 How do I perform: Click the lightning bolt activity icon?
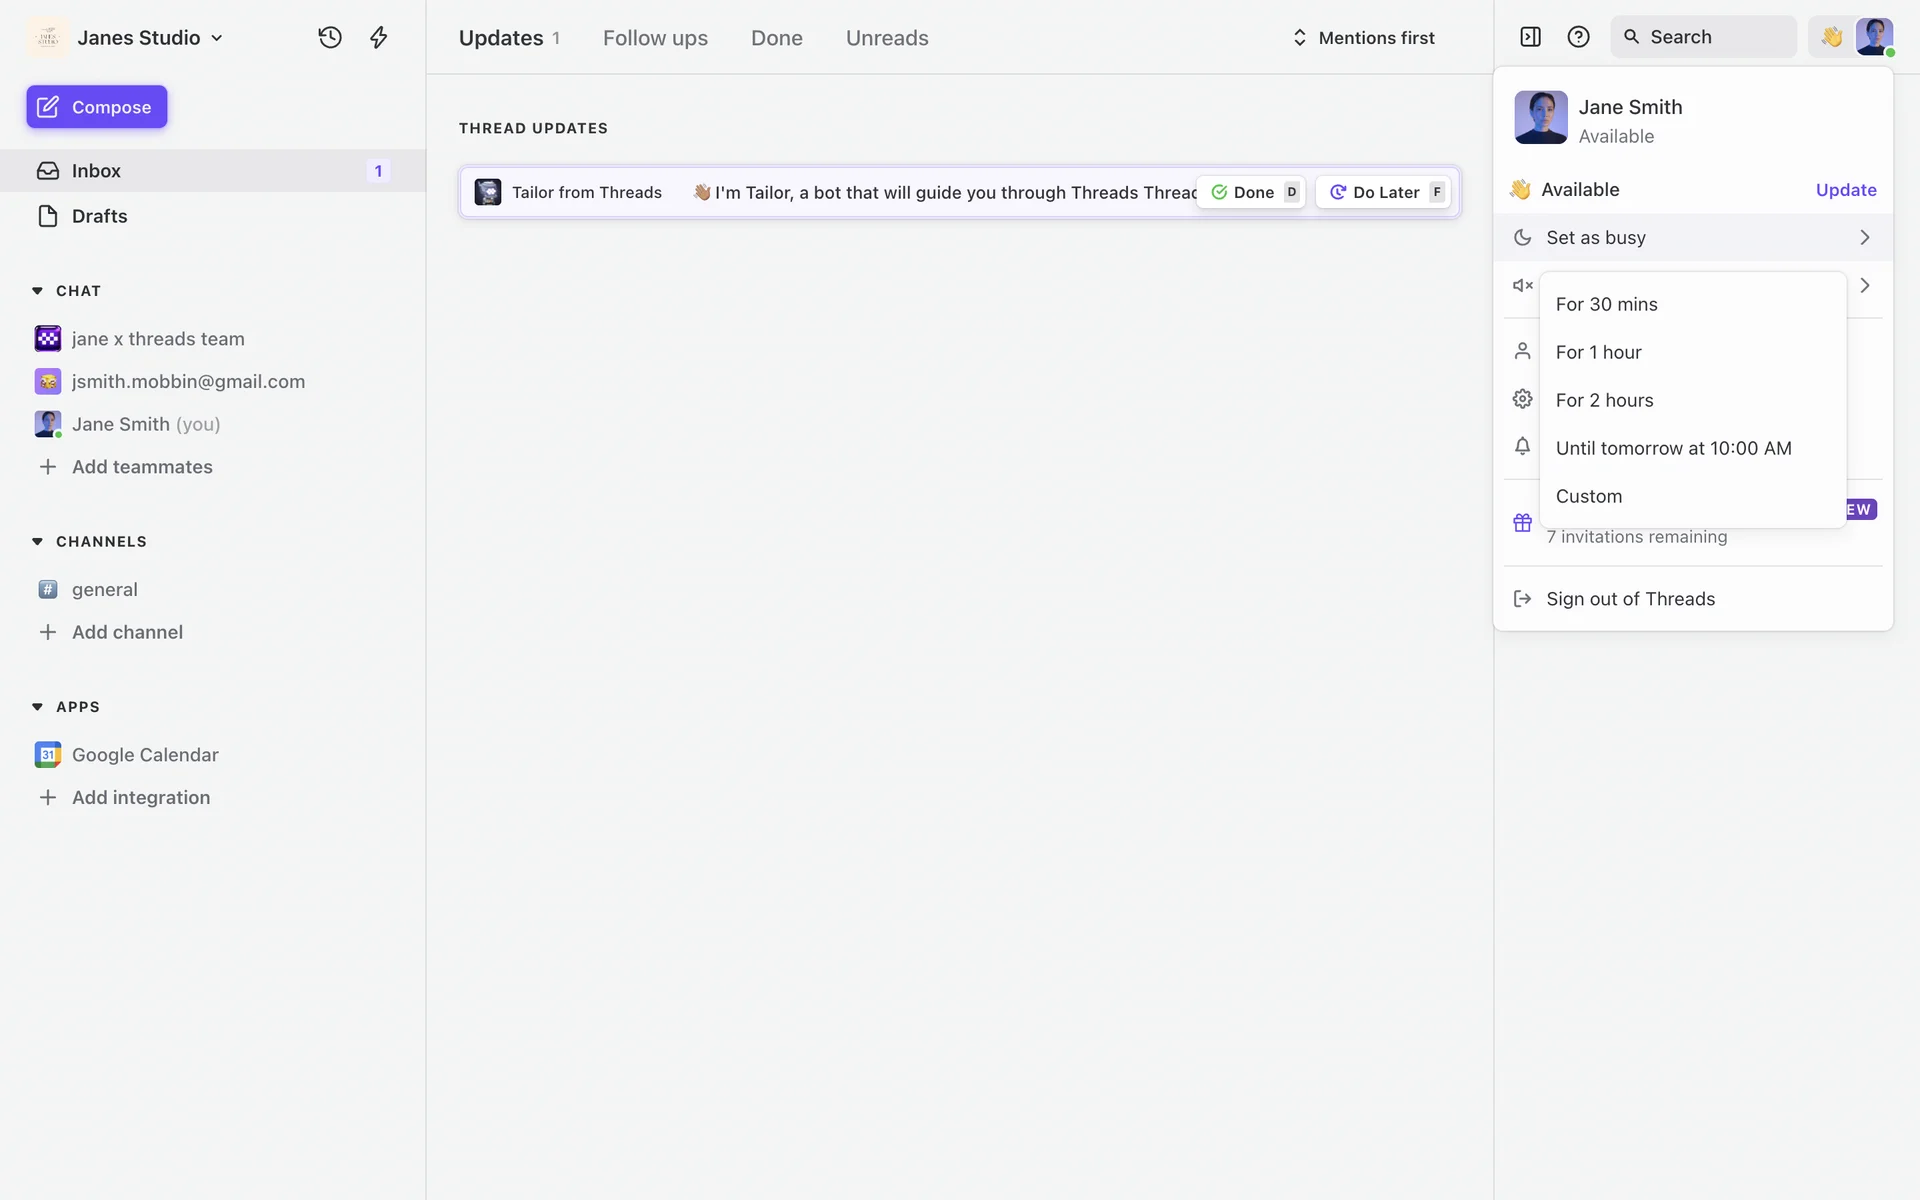378,37
